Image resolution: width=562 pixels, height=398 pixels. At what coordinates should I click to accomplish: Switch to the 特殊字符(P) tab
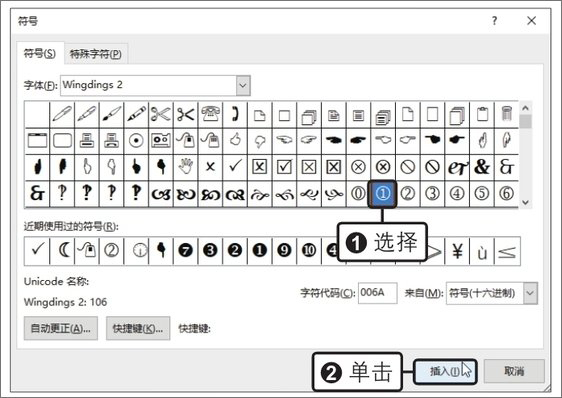click(96, 54)
